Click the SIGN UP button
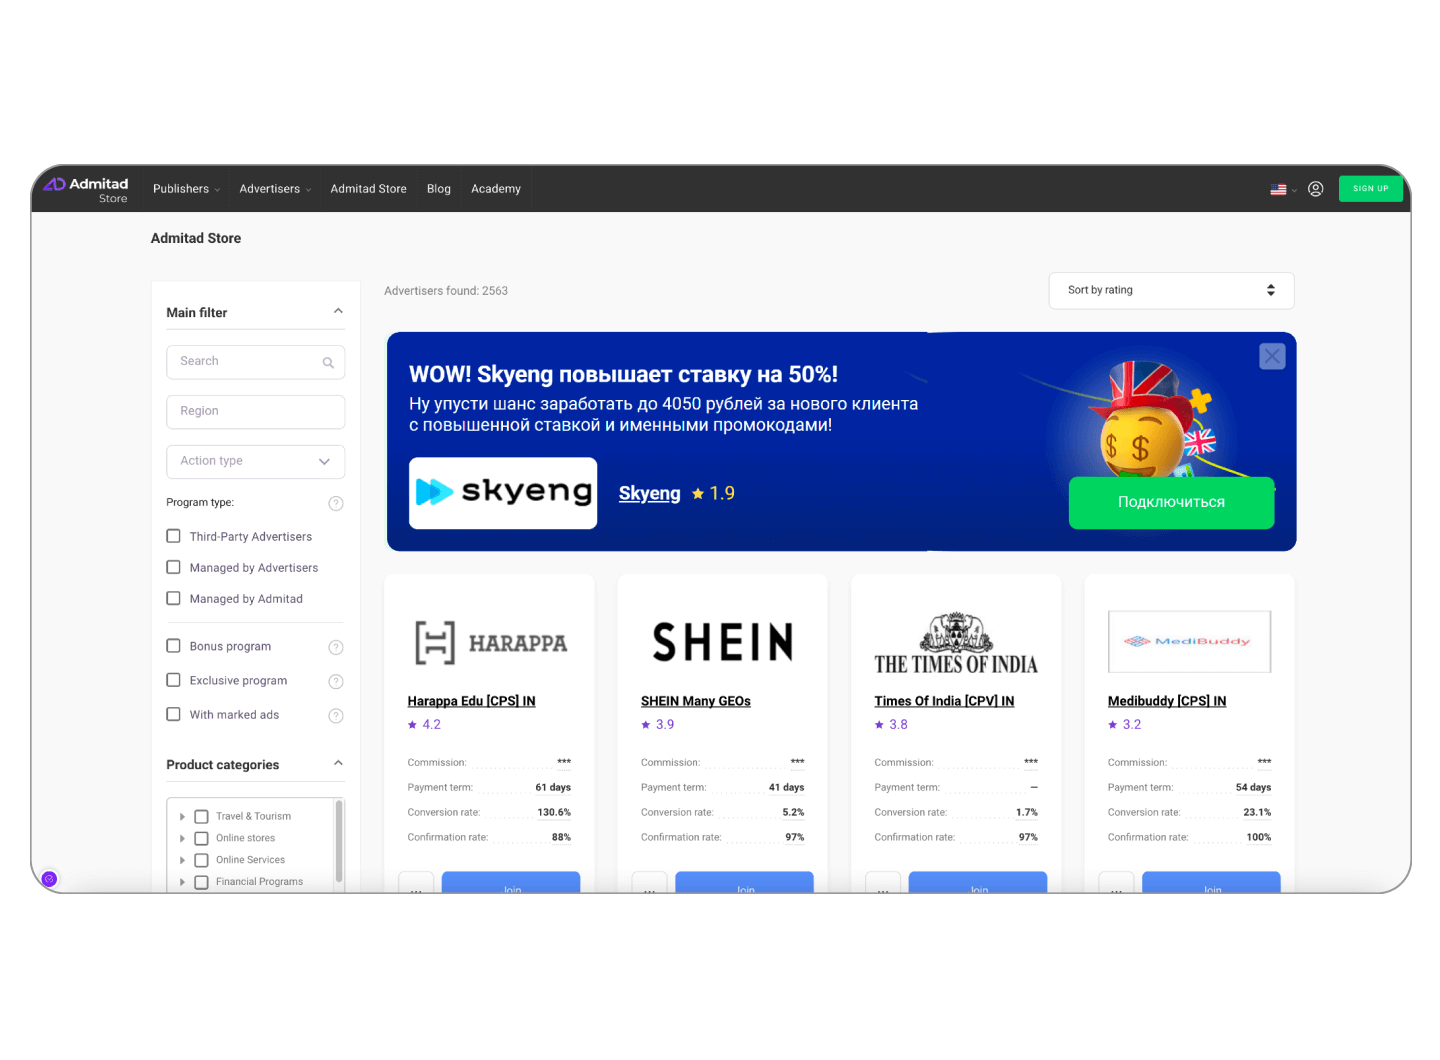Screen dimensions: 1440x1060 coord(1371,188)
